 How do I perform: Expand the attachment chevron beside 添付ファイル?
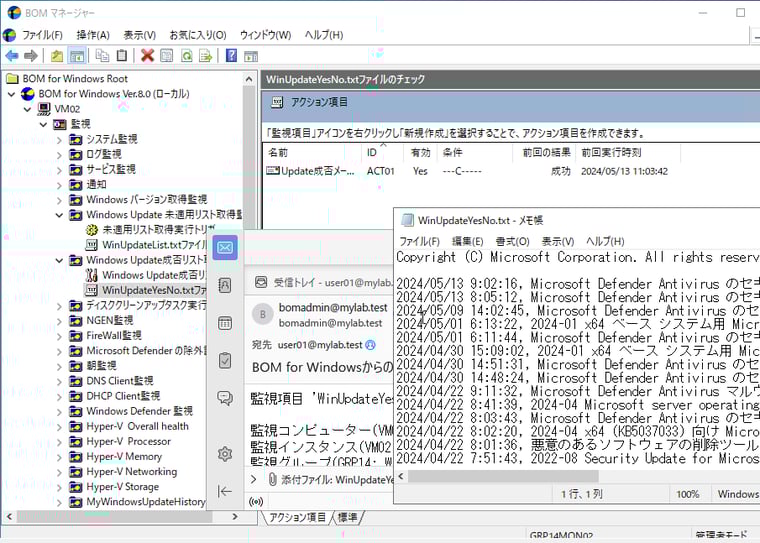pos(253,479)
